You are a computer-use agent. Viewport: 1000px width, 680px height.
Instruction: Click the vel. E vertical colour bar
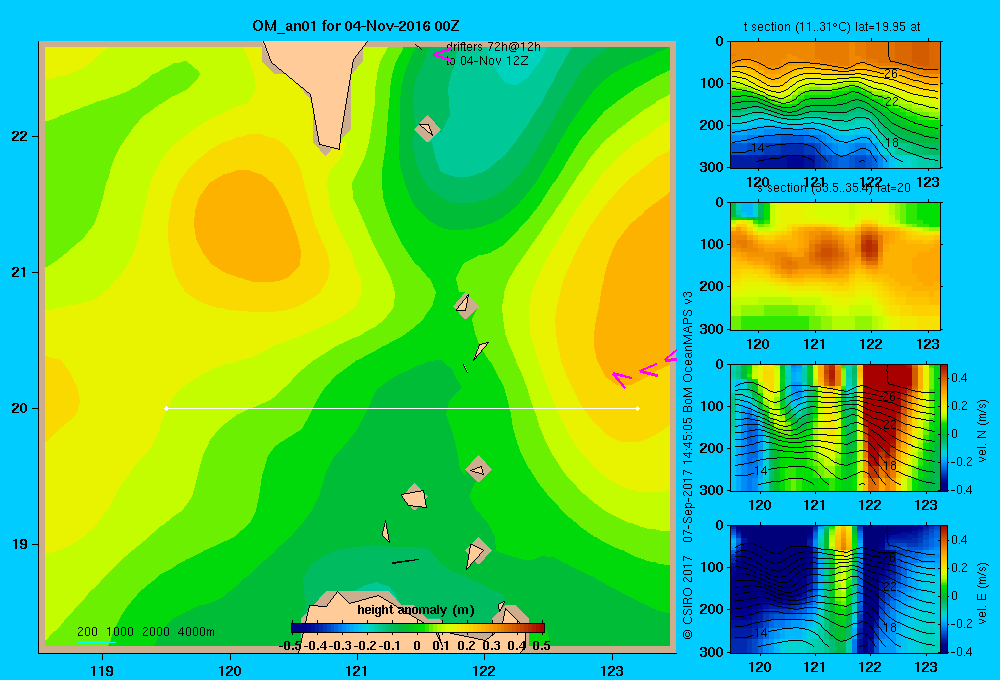[944, 589]
